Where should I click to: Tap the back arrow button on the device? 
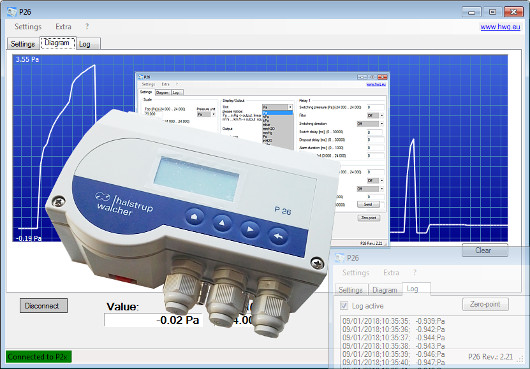[279, 236]
